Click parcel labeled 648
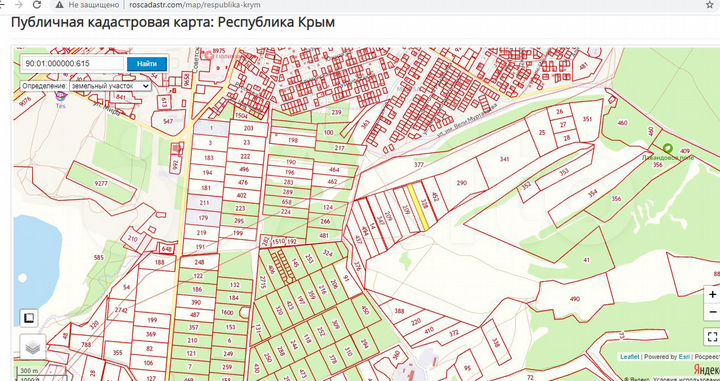 (x=167, y=249)
